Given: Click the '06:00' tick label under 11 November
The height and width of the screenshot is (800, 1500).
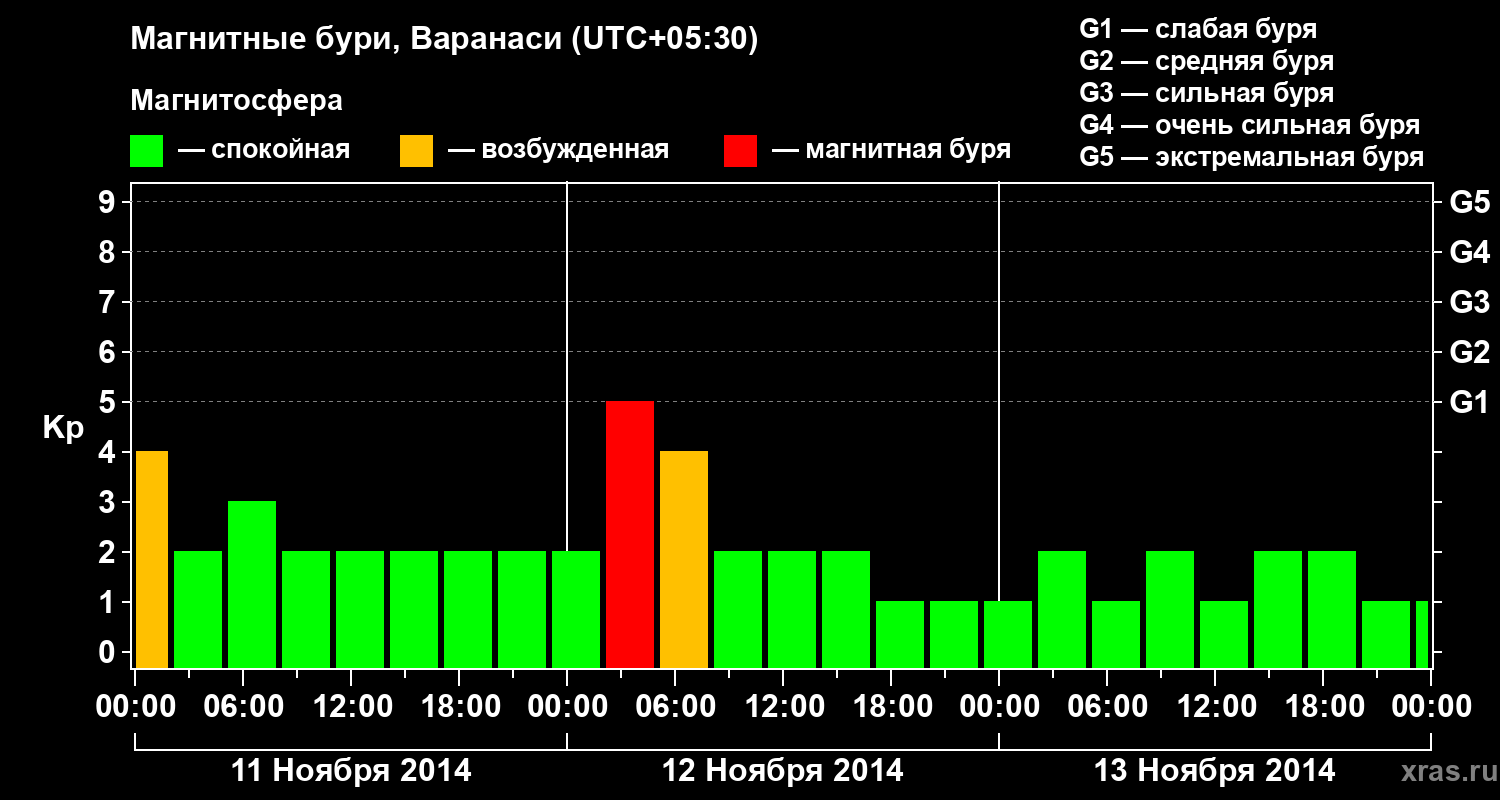Looking at the screenshot, I should click(x=243, y=707).
